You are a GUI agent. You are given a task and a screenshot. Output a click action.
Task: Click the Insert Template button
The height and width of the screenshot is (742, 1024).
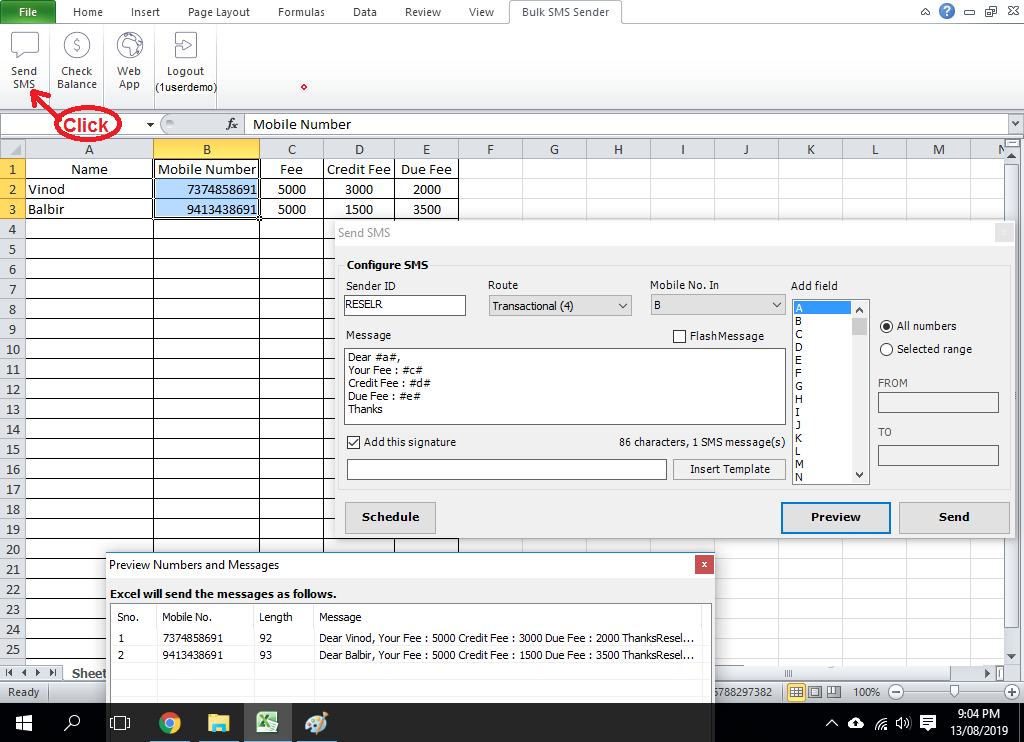[729, 469]
